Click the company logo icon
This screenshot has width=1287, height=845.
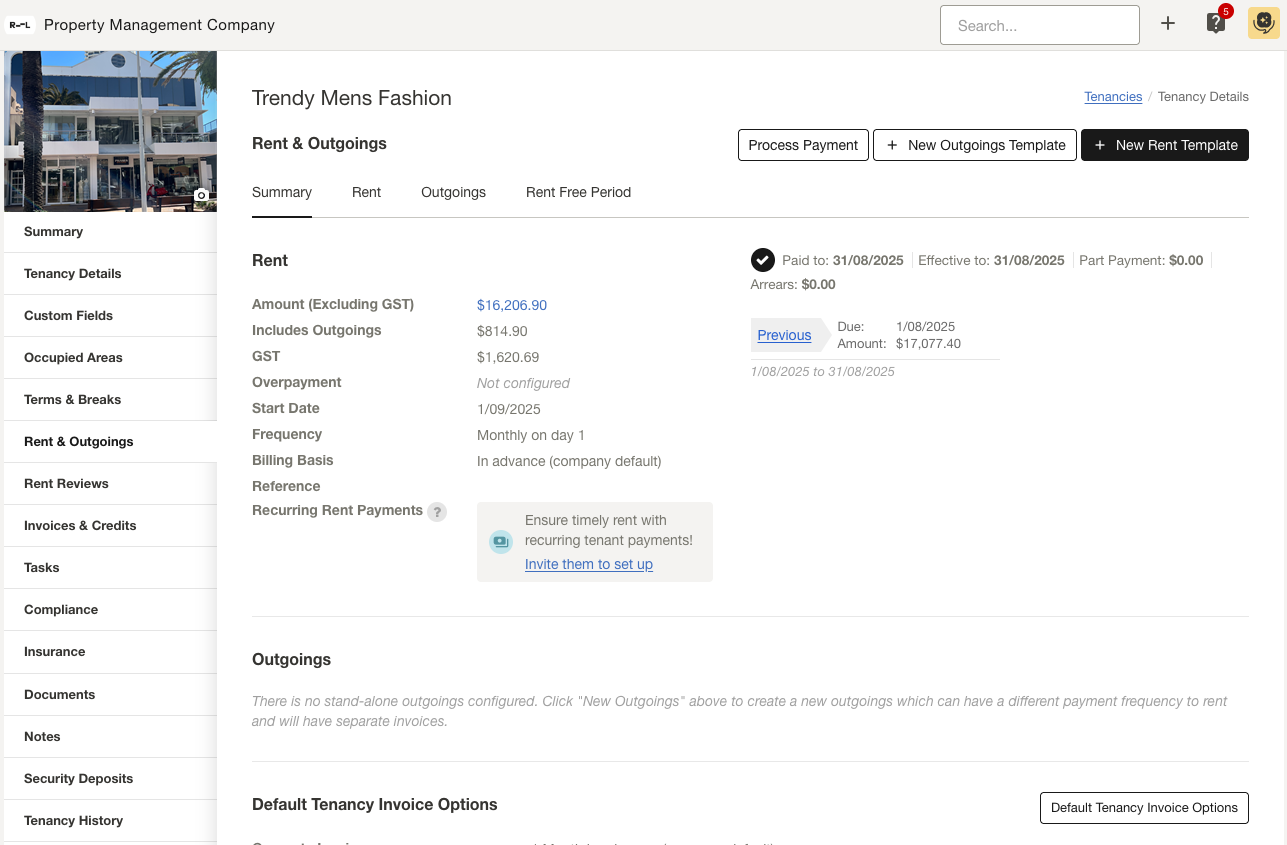click(x=20, y=25)
